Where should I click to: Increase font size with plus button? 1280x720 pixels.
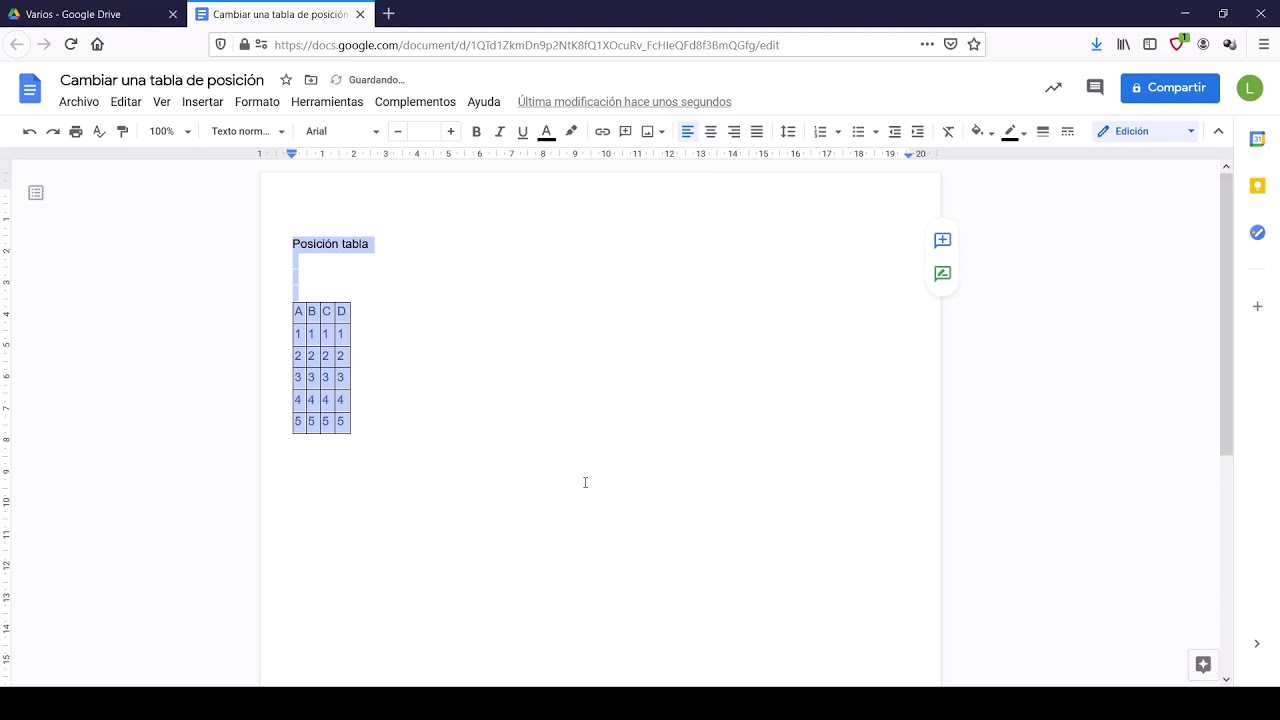[x=451, y=132]
